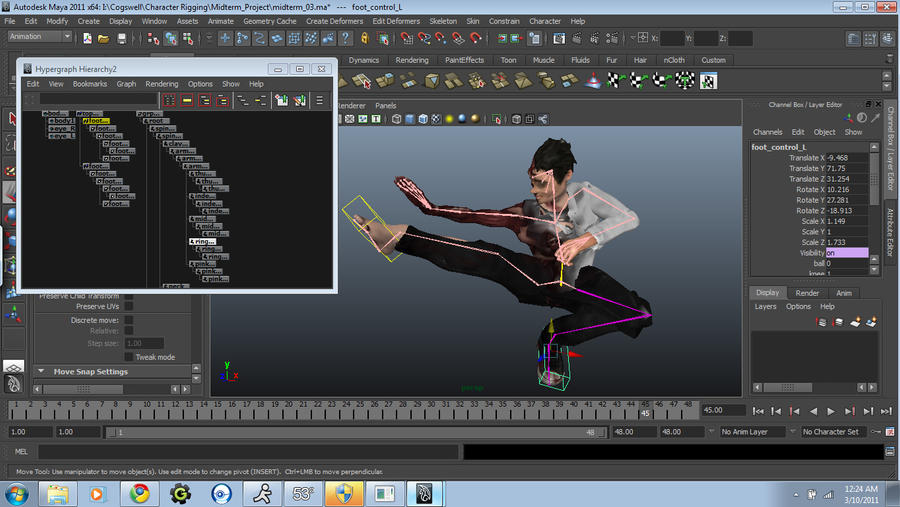900x507 pixels.
Task: Click Hypergraph frame-selection yellow bar icon
Action: pos(187,100)
